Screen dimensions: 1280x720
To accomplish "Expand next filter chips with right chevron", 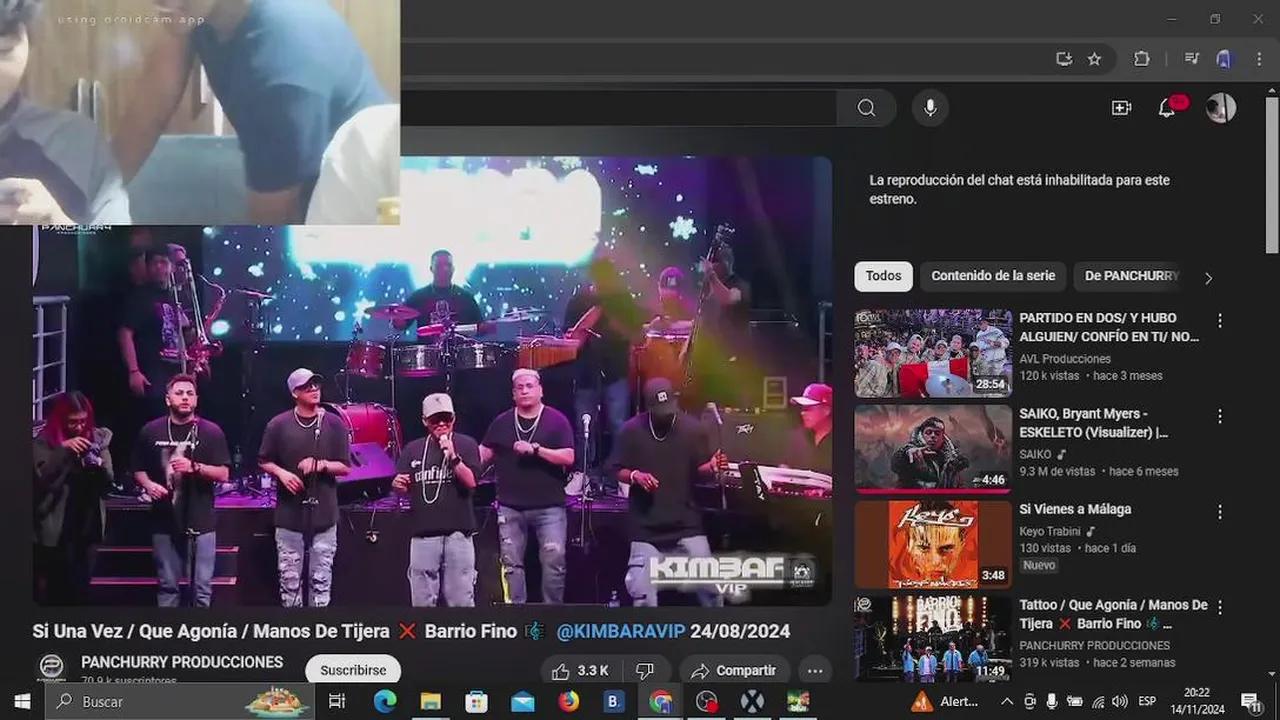I will pyautogui.click(x=1208, y=278).
